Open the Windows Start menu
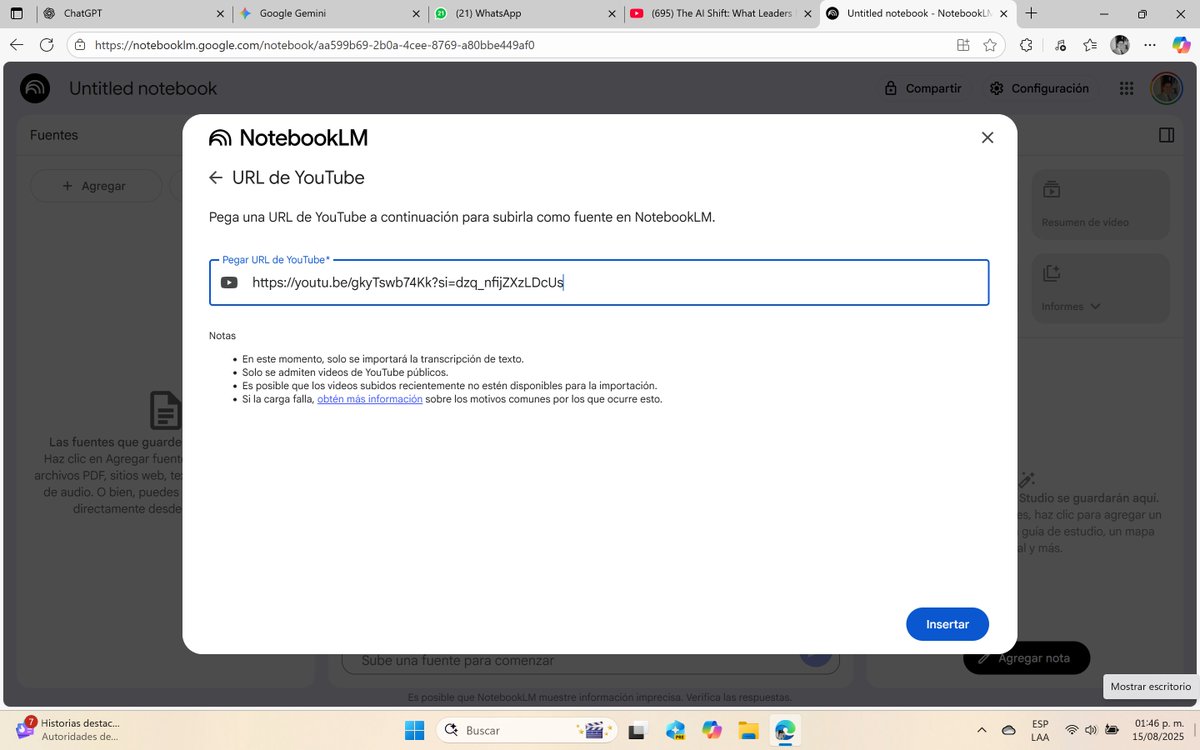Viewport: 1200px width, 750px height. pyautogui.click(x=415, y=730)
